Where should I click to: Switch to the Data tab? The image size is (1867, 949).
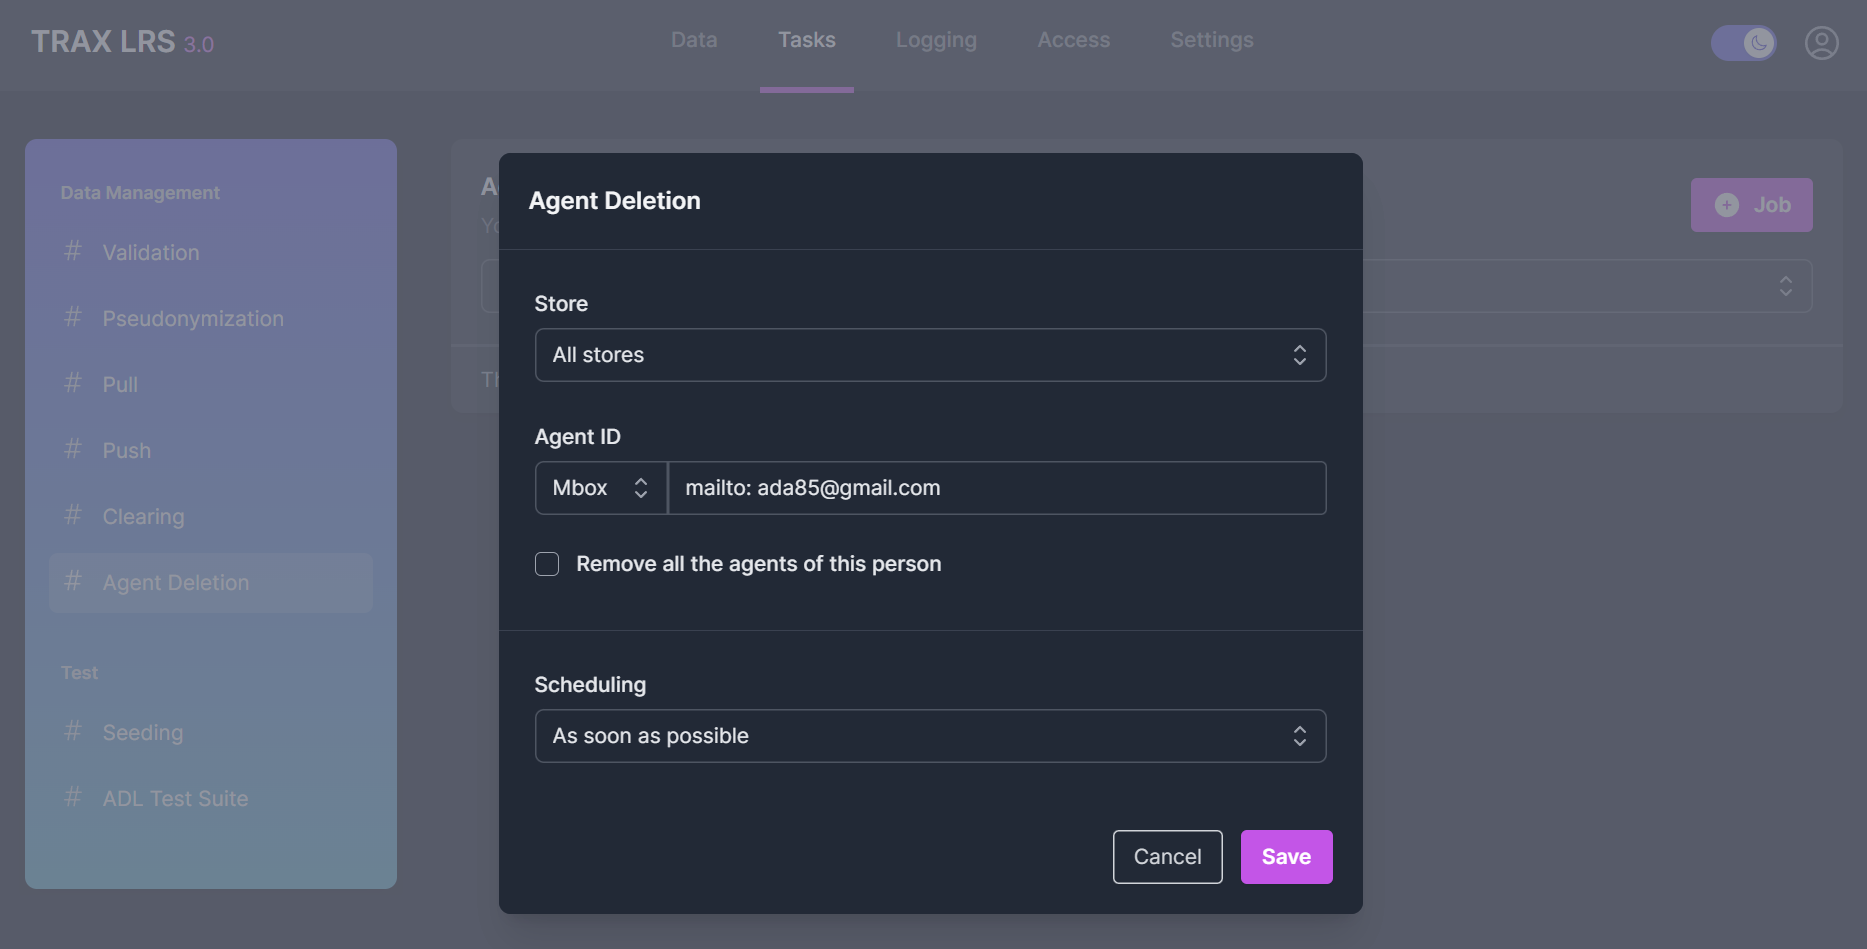[694, 40]
